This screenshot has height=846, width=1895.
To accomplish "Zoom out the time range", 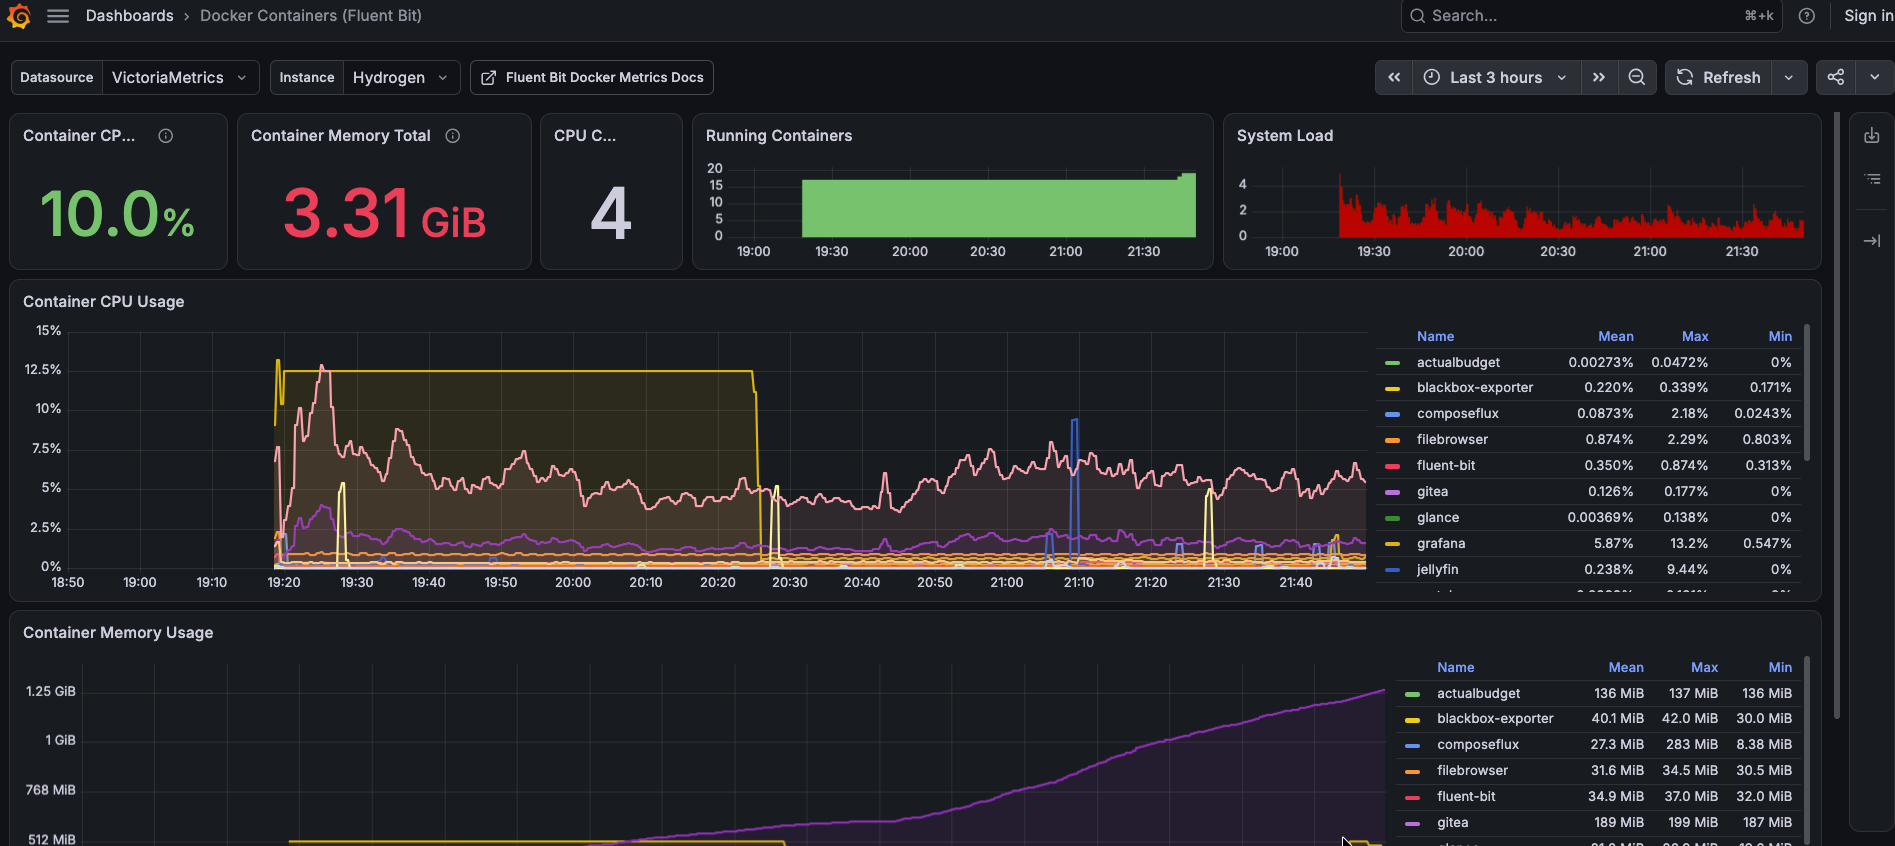I will pos(1636,77).
